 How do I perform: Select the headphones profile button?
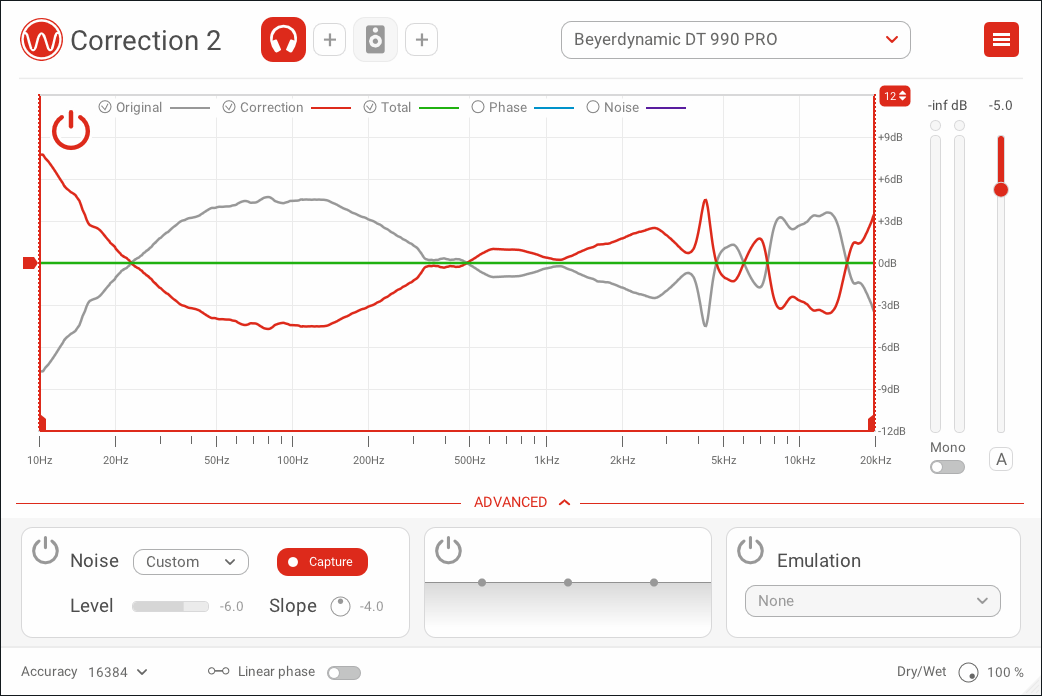point(284,40)
